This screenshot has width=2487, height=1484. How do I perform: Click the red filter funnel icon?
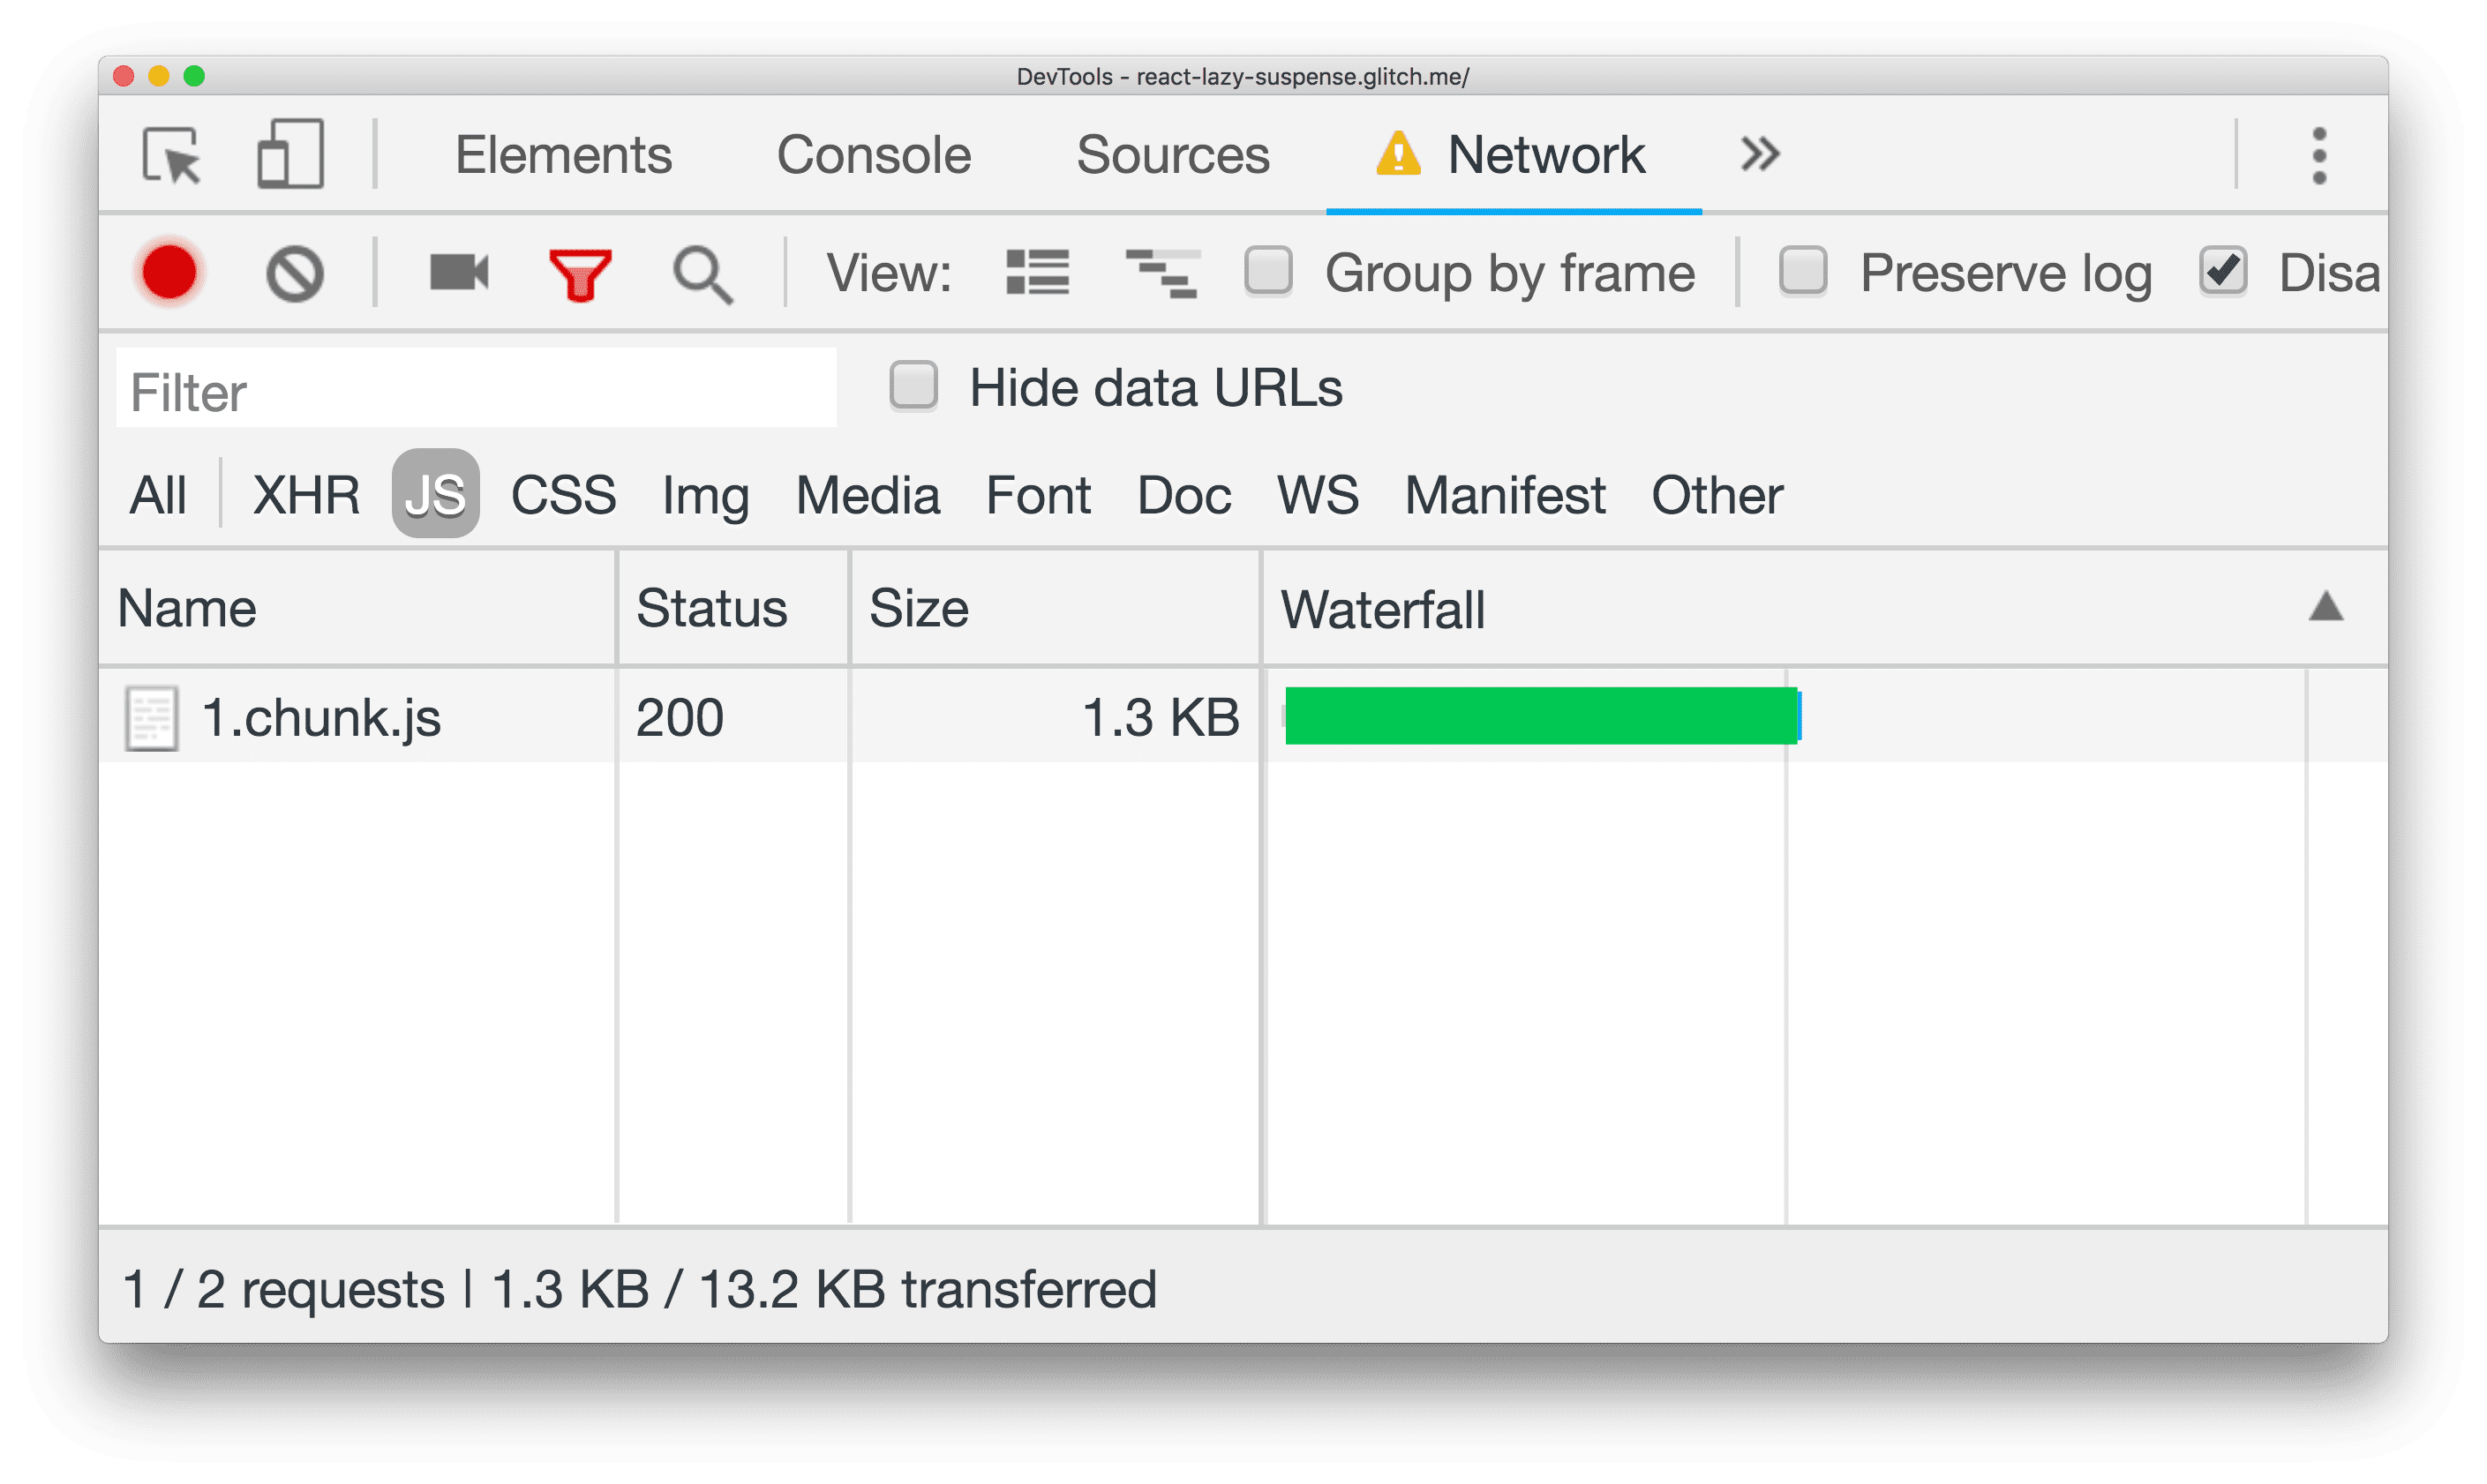pos(581,272)
